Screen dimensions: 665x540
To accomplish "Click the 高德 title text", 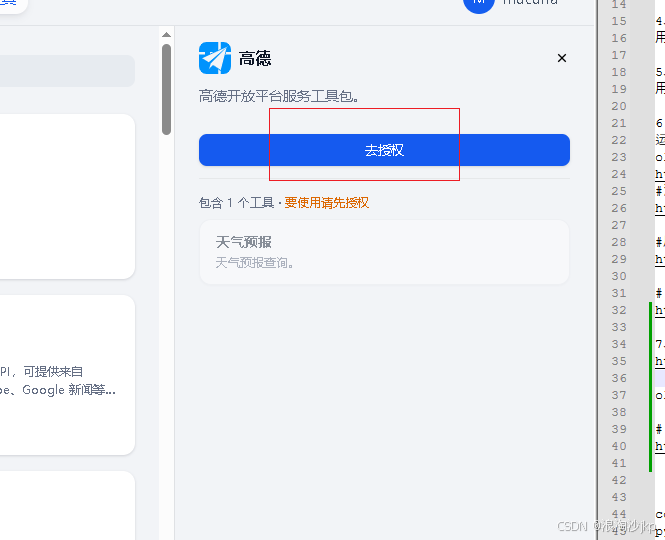I will pyautogui.click(x=255, y=59).
